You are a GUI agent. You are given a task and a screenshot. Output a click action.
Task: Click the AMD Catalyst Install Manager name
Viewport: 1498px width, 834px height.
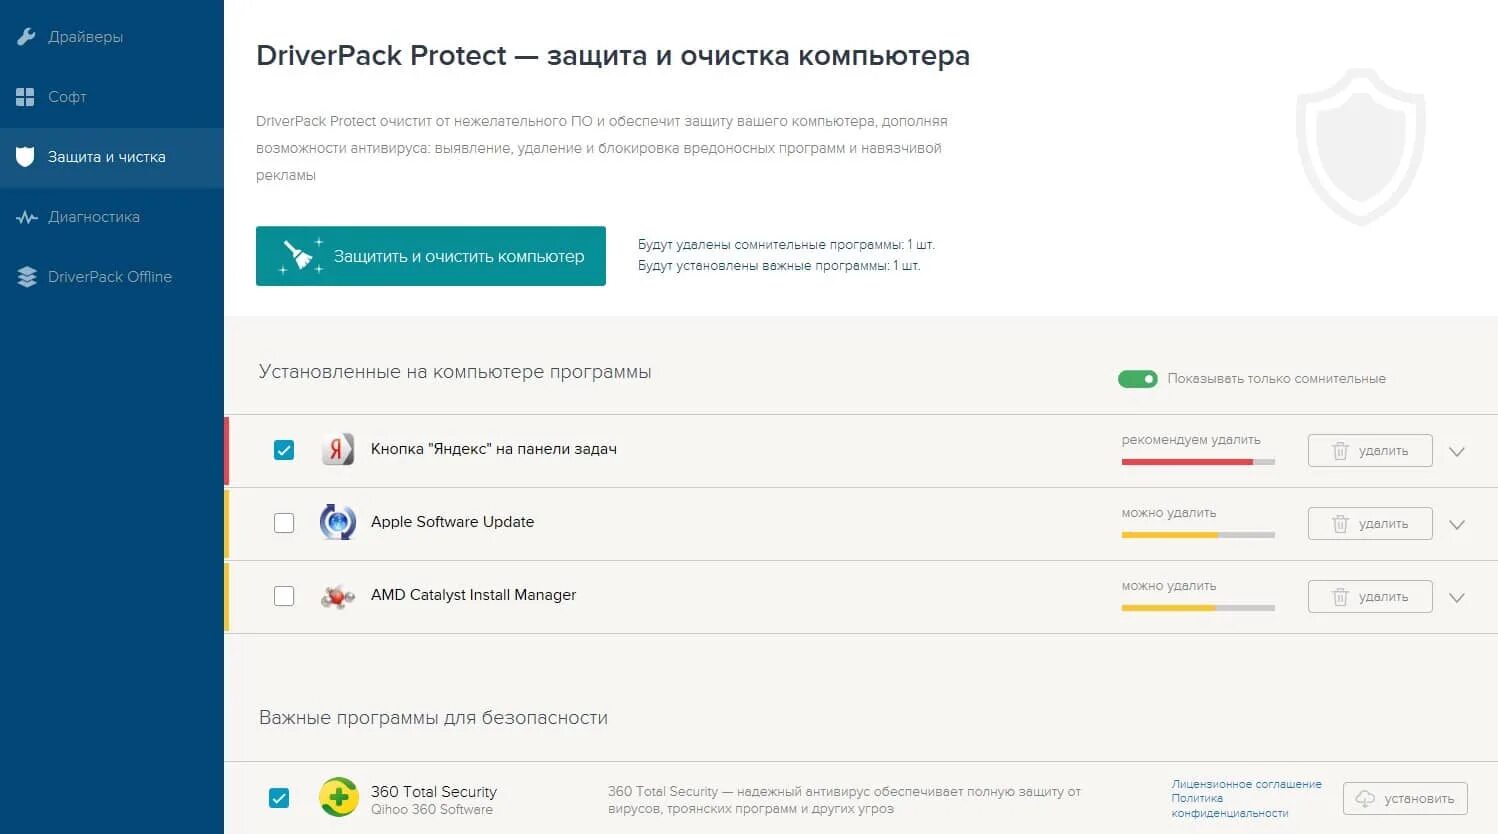pyautogui.click(x=473, y=595)
